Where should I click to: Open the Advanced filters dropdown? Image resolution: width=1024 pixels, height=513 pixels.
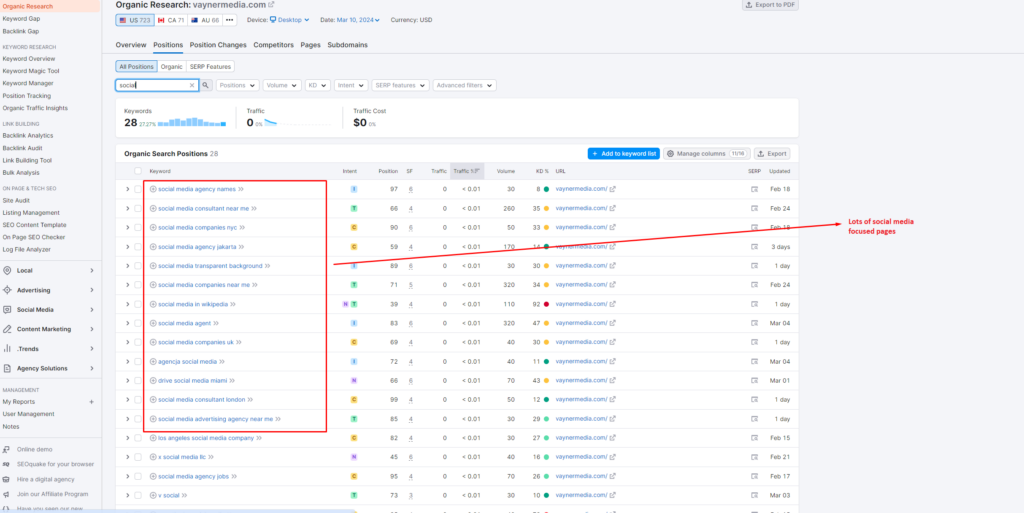464,85
